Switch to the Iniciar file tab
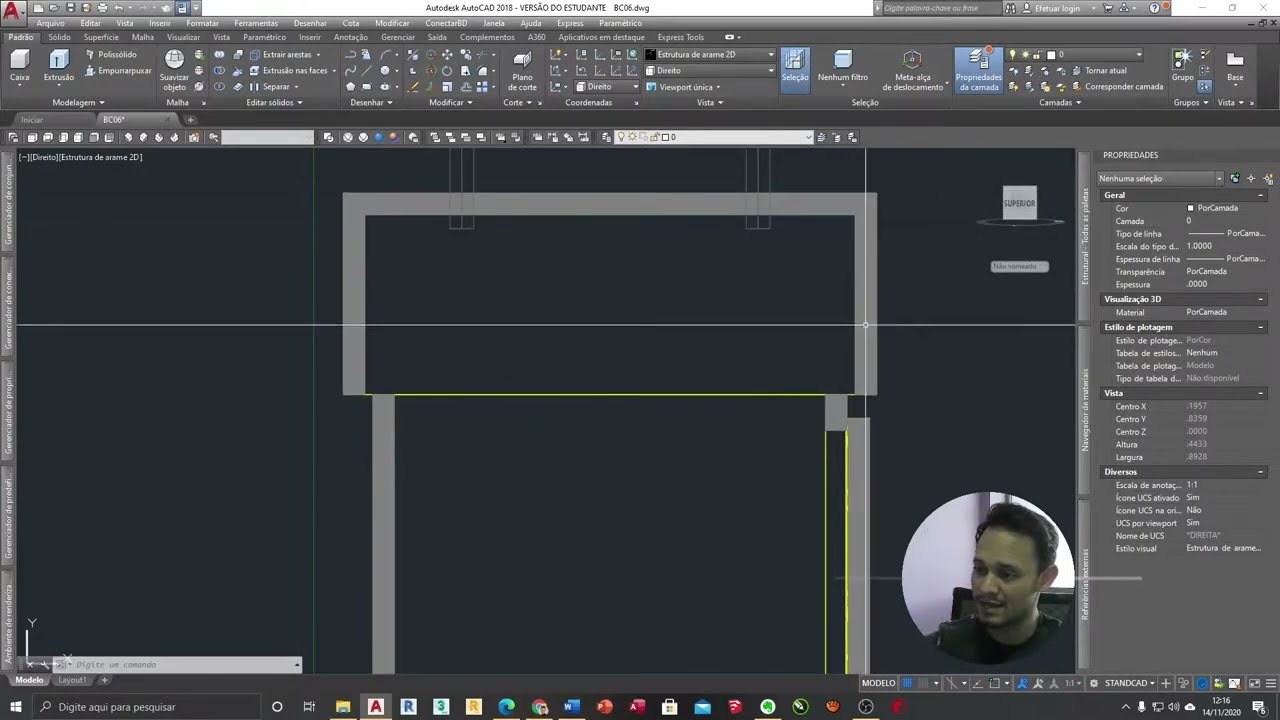The height and width of the screenshot is (720, 1280). pyautogui.click(x=32, y=120)
